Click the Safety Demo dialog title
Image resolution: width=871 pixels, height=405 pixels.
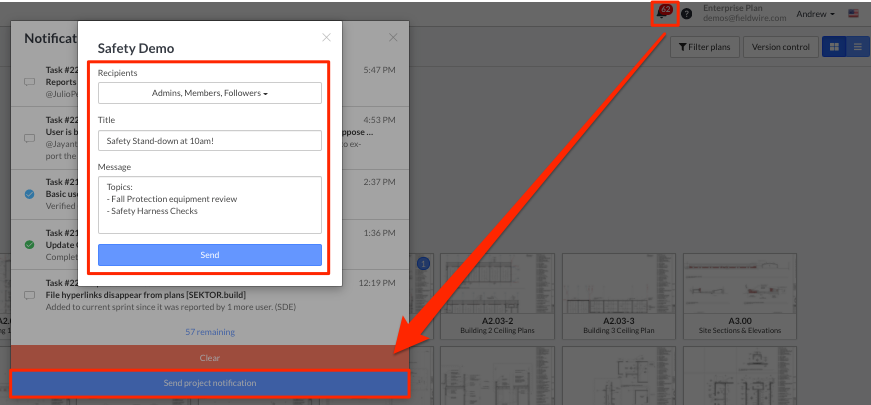pyautogui.click(x=136, y=48)
